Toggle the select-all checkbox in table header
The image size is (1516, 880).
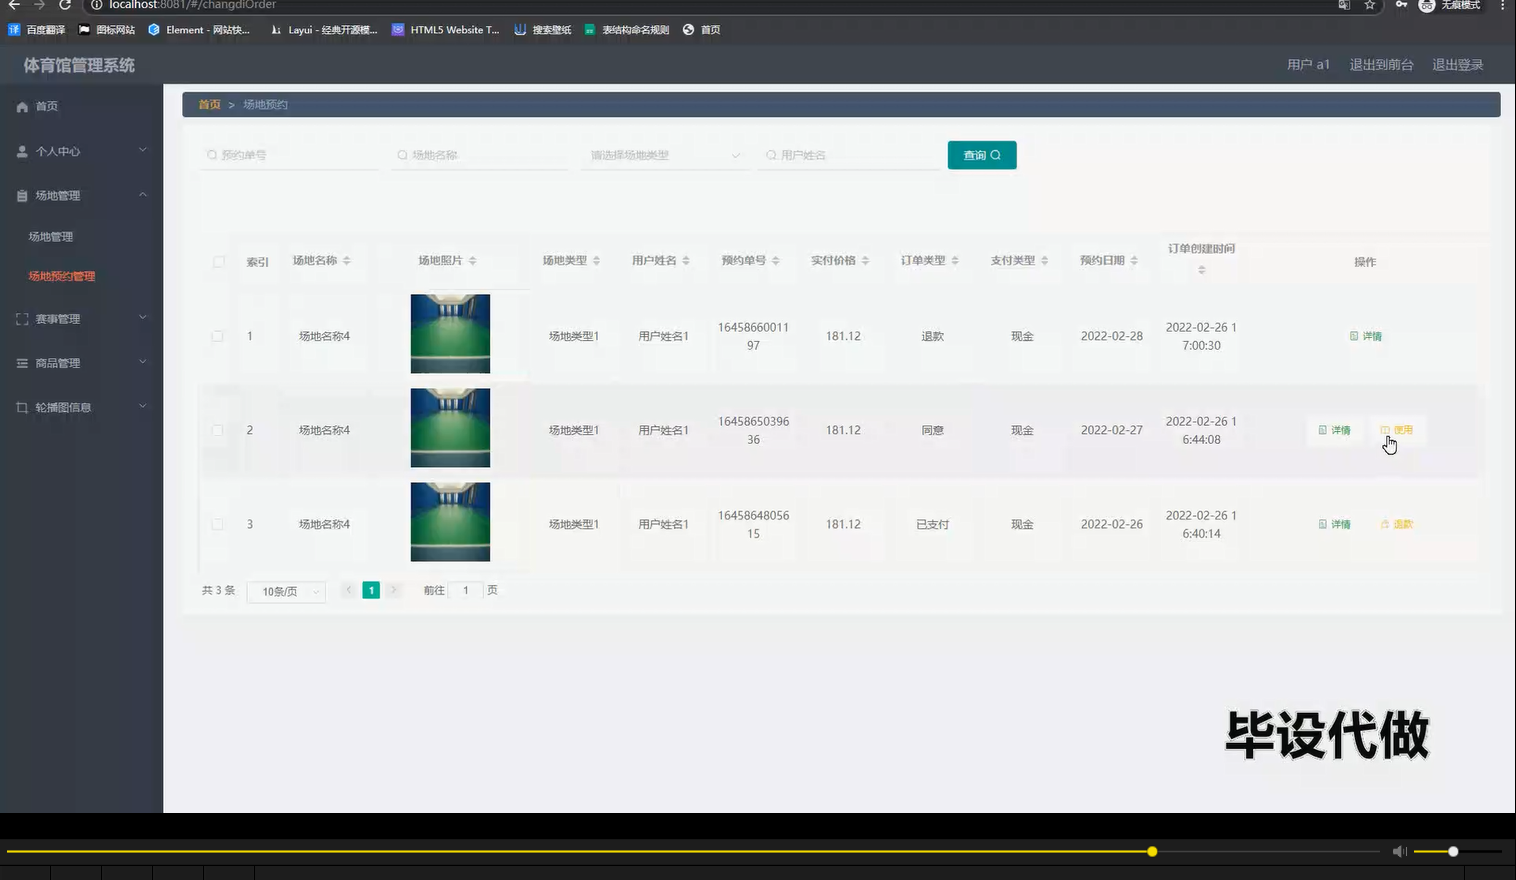218,262
